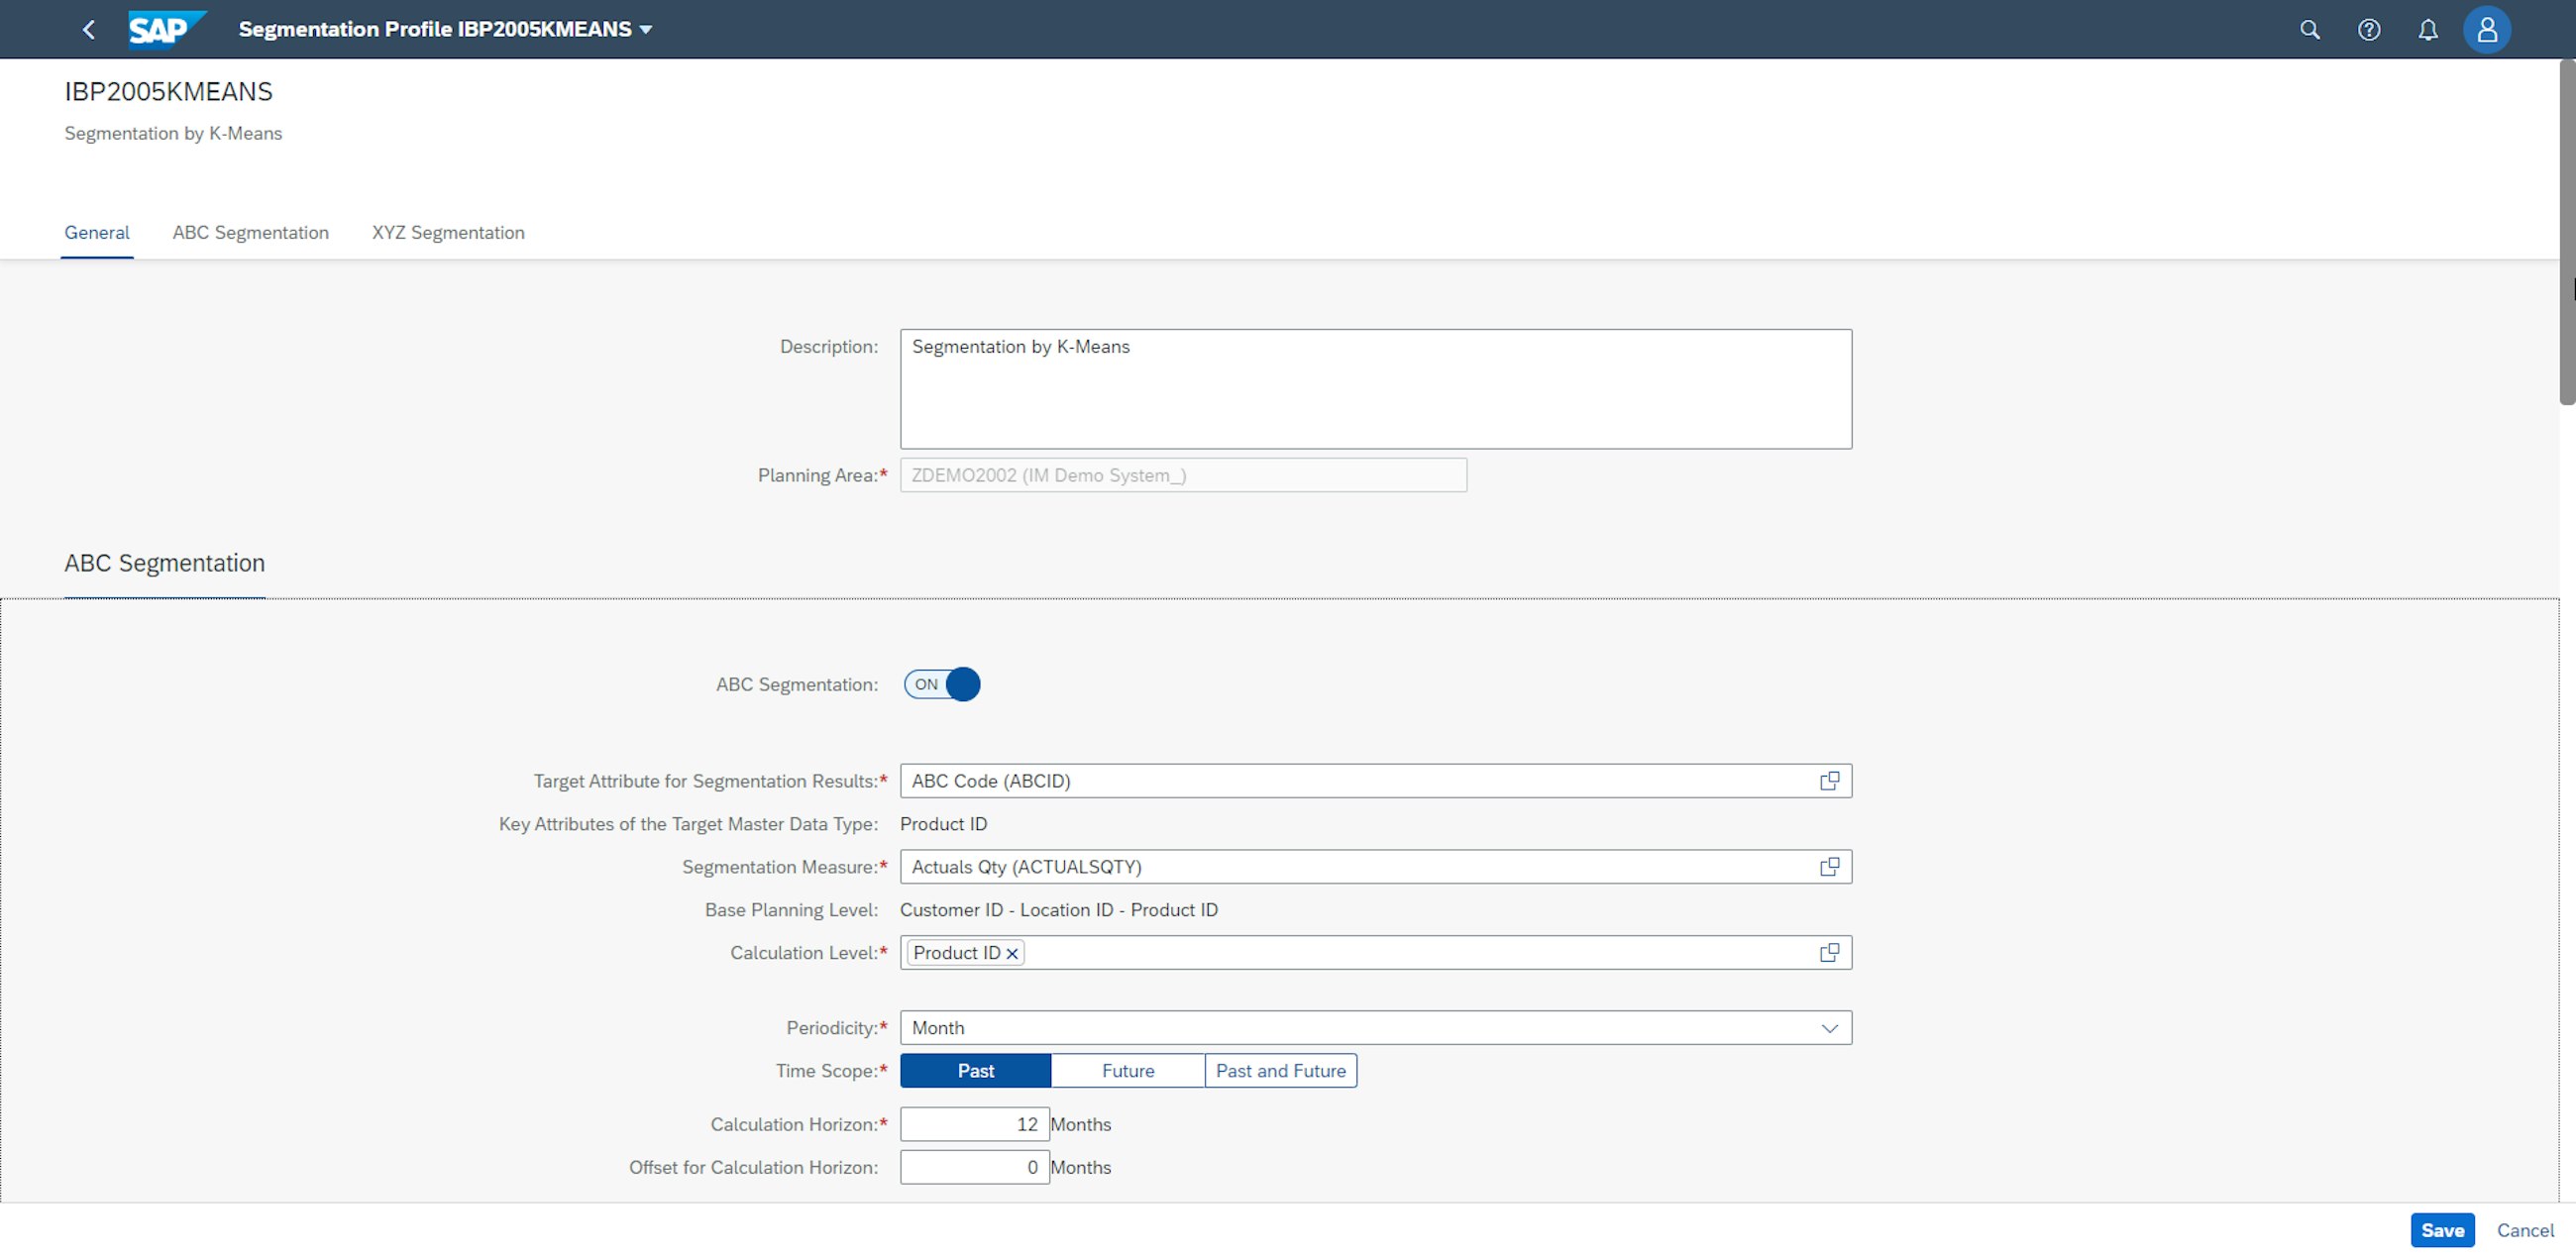This screenshot has height=1257, width=2576.
Task: Remove the Product ID token
Action: click(x=1012, y=954)
